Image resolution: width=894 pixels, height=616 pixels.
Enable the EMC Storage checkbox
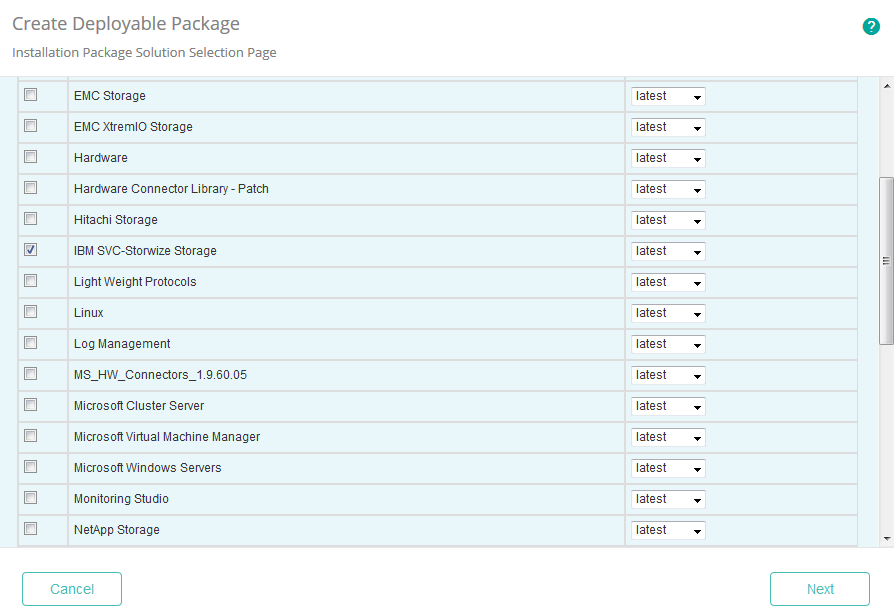(x=30, y=95)
